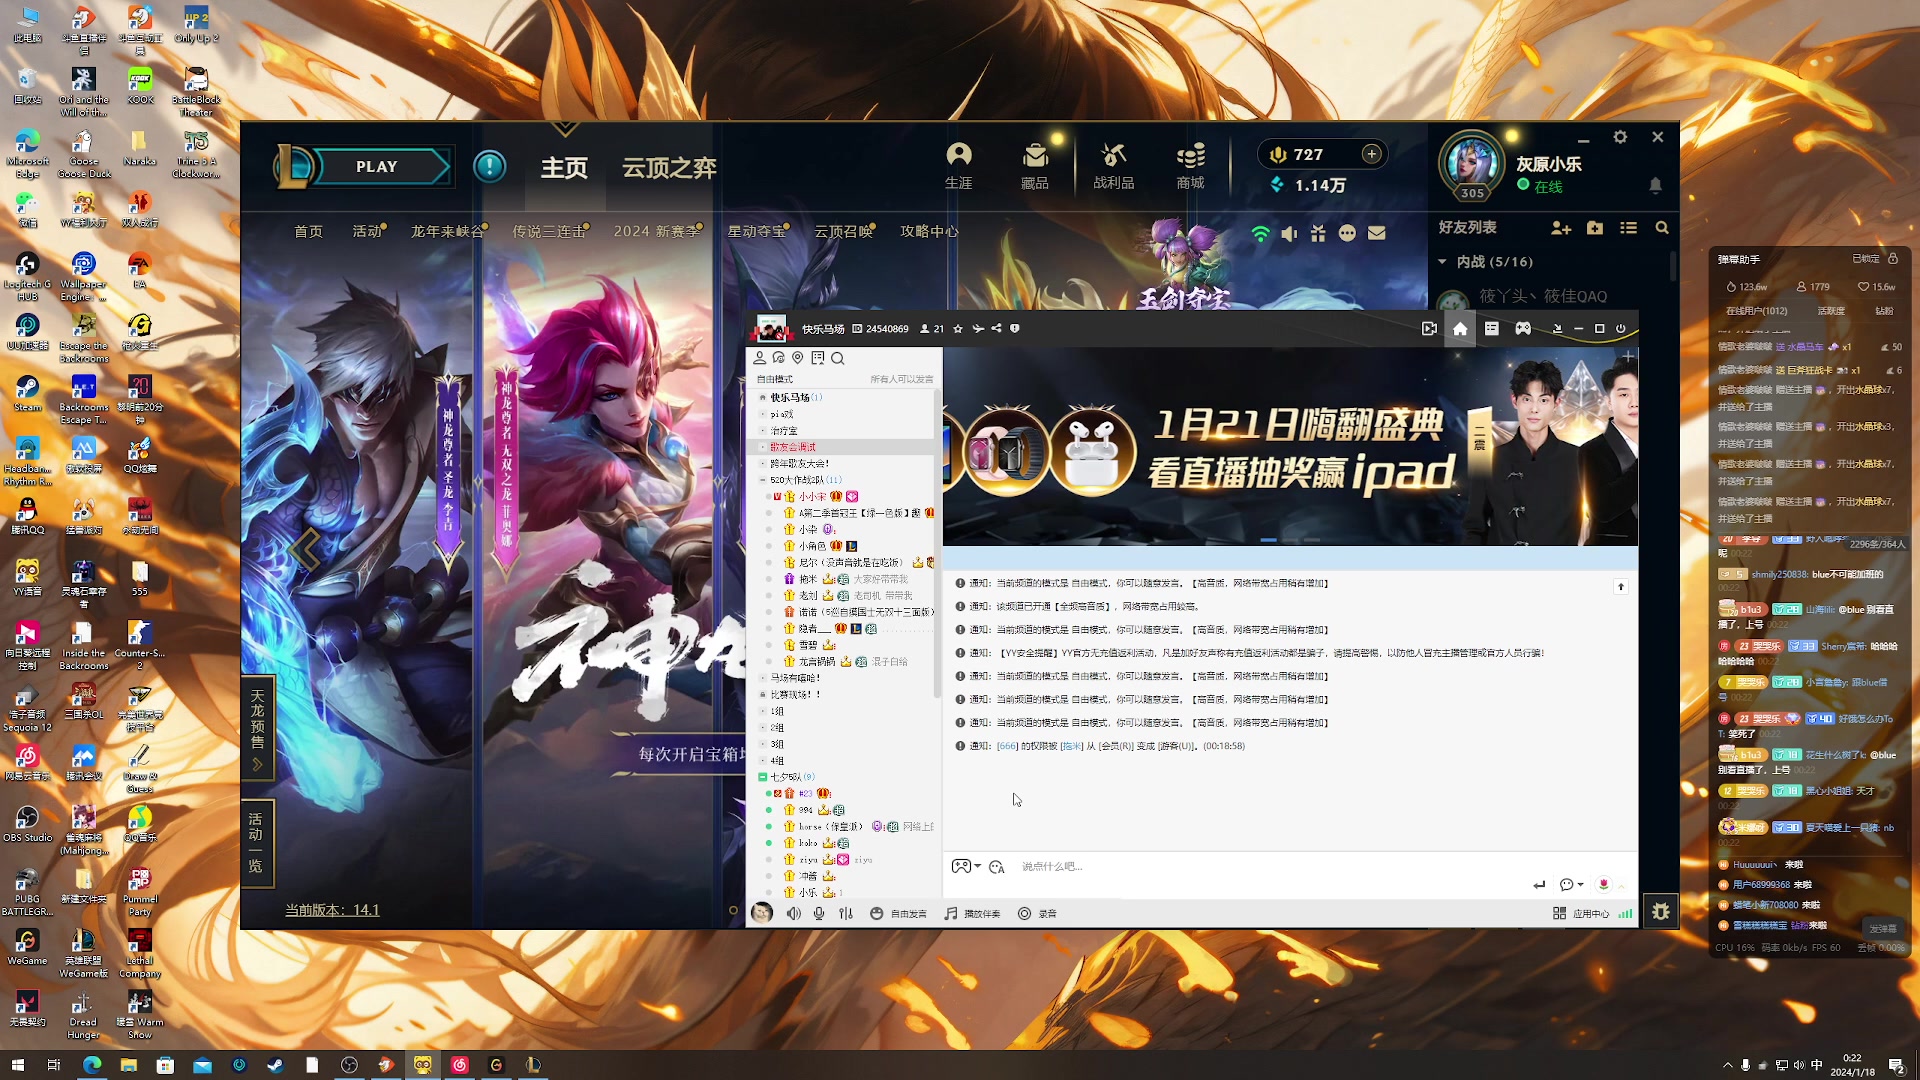
Task: Expand the pia戏 channel
Action: (762, 414)
